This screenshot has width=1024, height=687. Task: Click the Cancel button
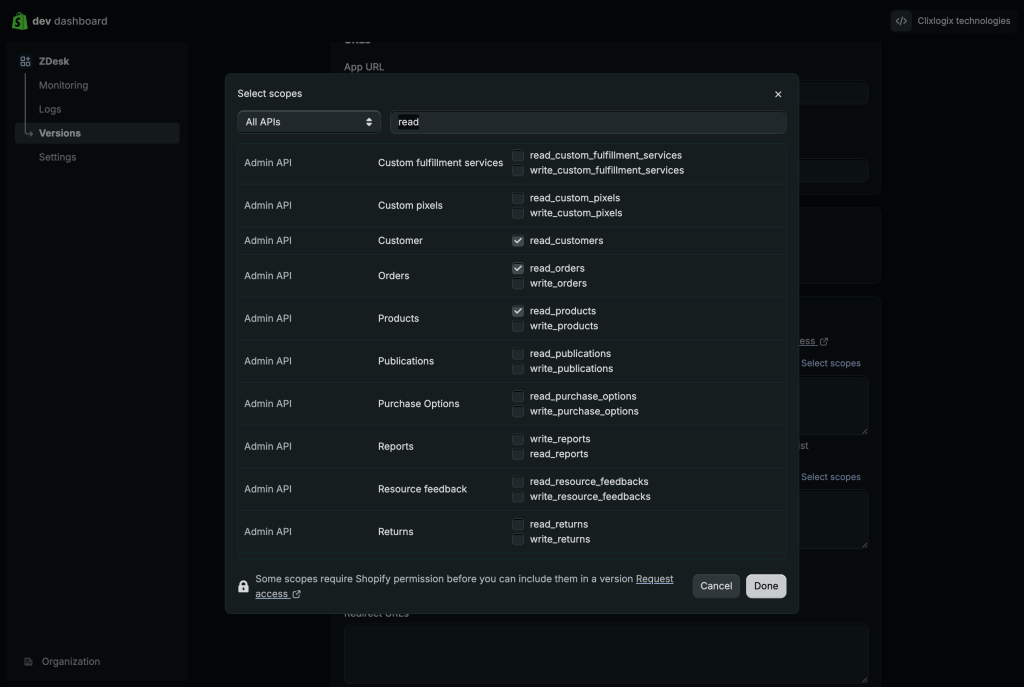pos(716,586)
